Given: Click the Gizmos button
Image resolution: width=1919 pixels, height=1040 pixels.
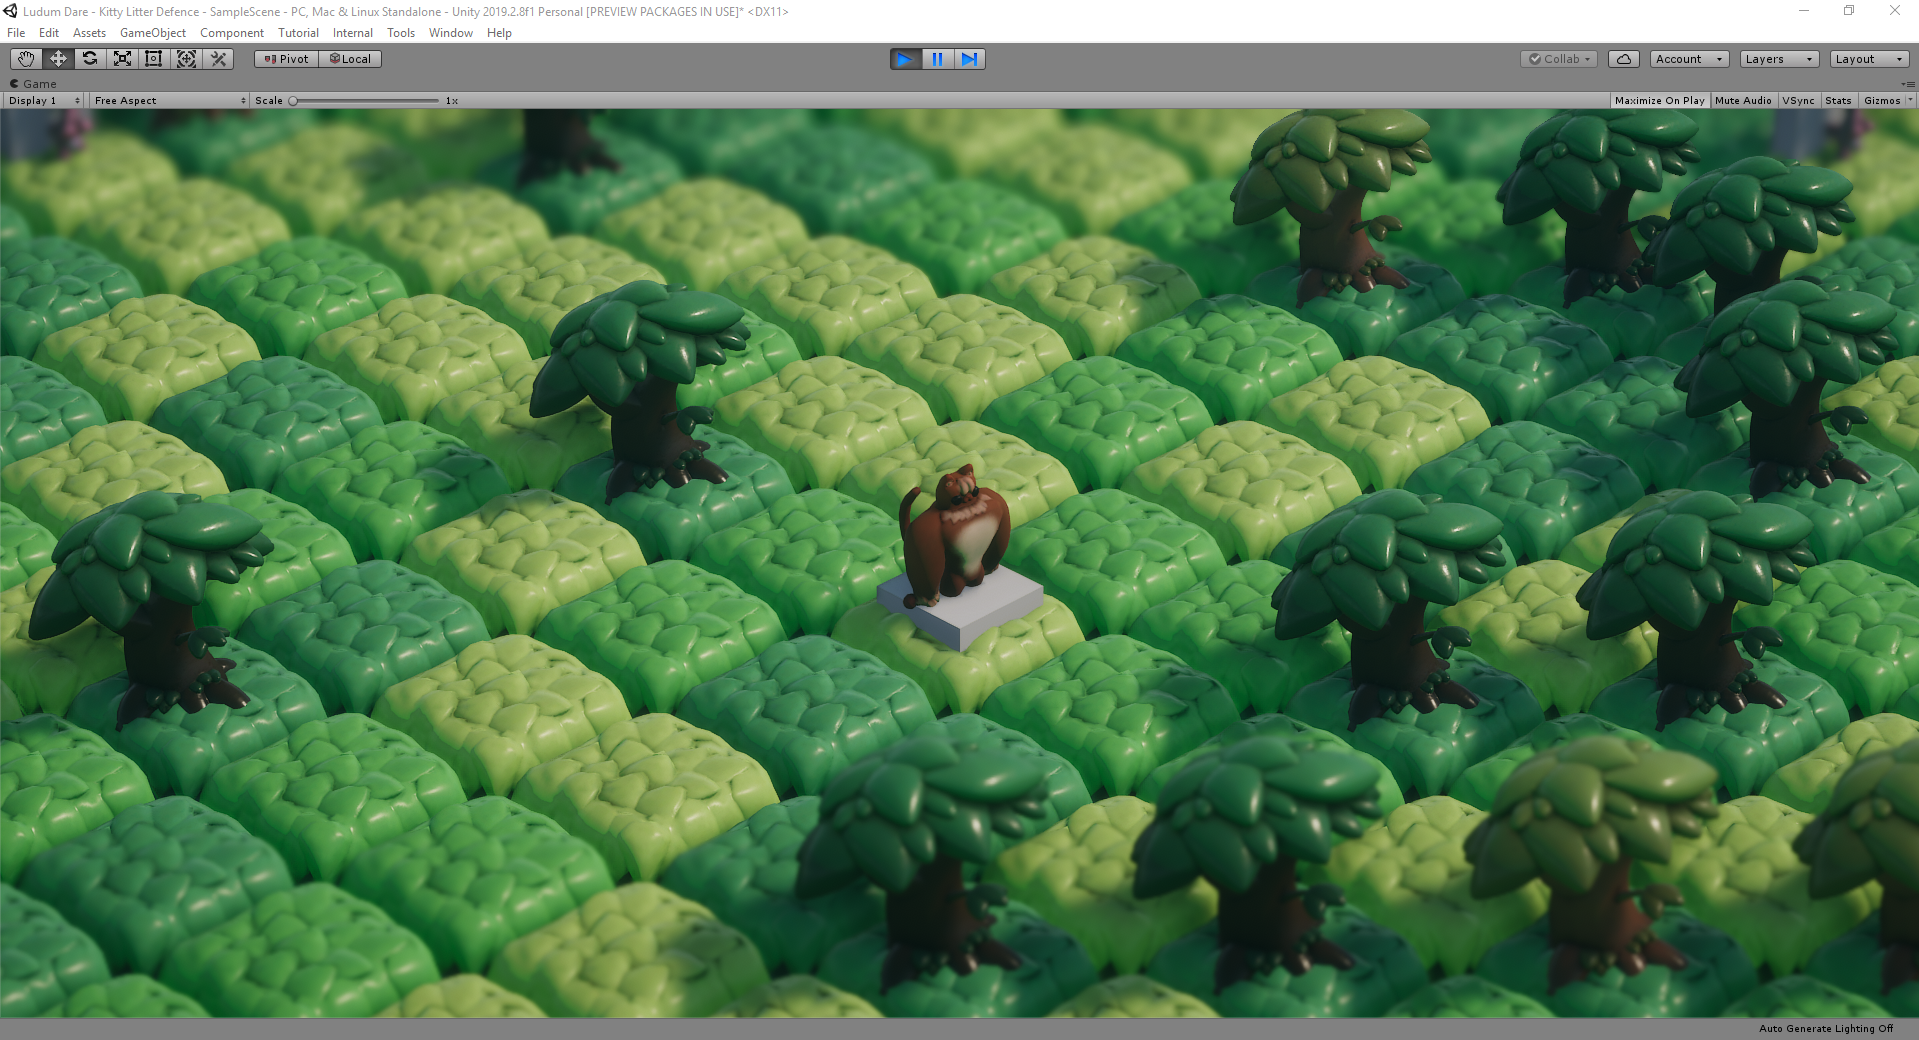Looking at the screenshot, I should [x=1881, y=100].
